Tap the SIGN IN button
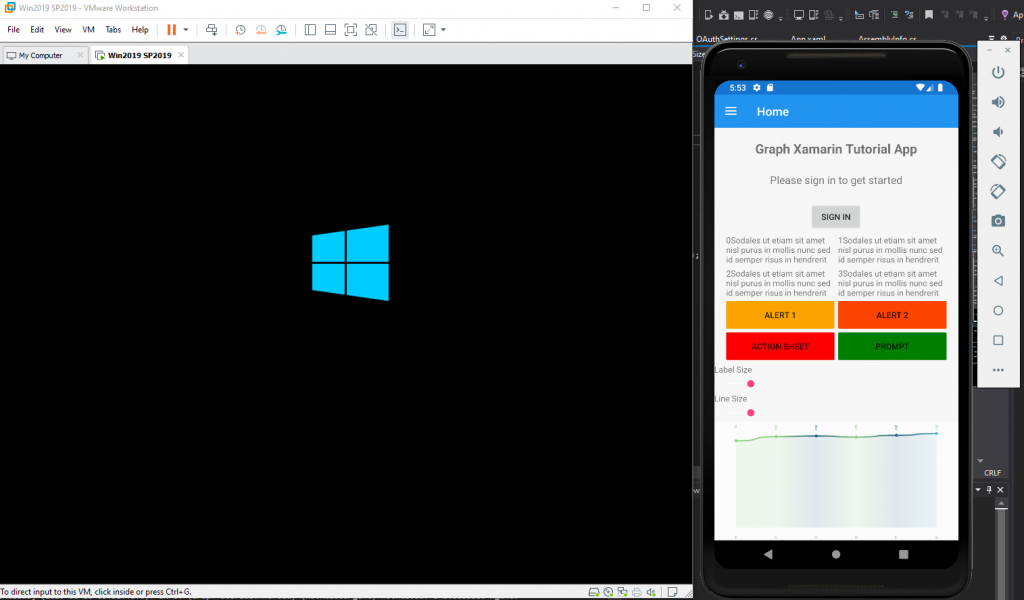This screenshot has width=1024, height=600. [x=836, y=217]
